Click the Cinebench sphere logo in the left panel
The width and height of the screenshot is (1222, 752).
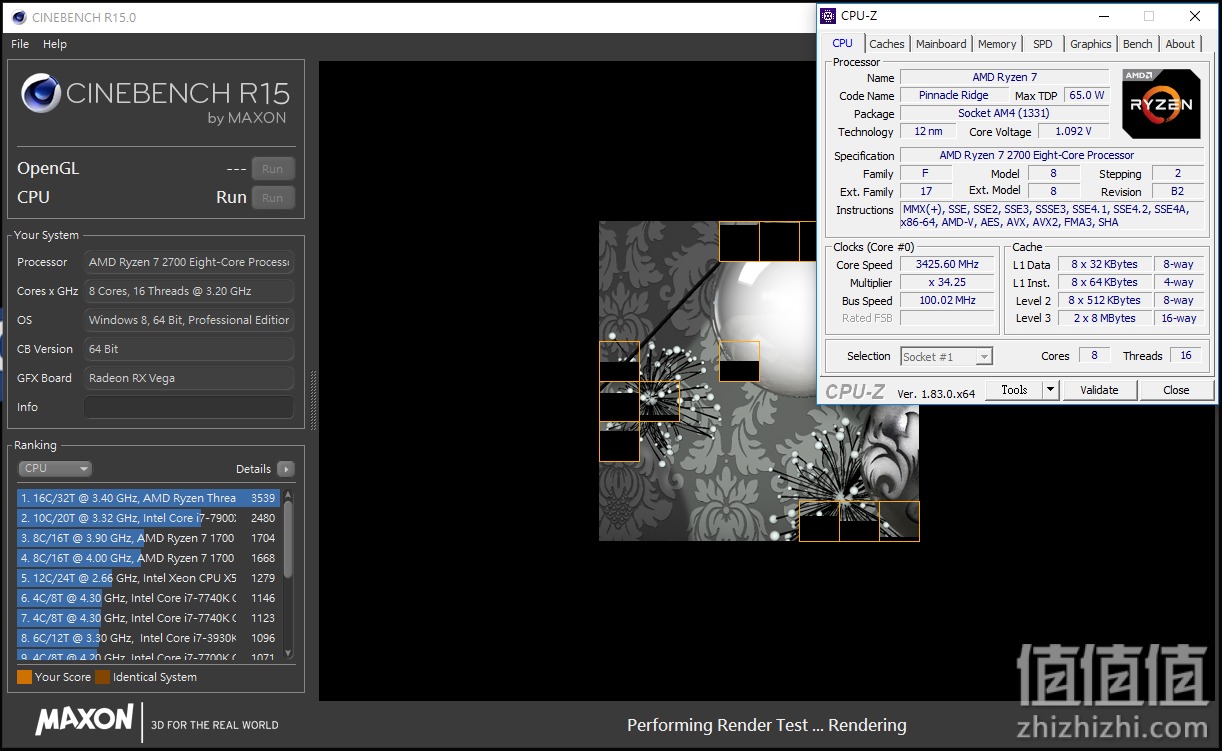tap(41, 95)
